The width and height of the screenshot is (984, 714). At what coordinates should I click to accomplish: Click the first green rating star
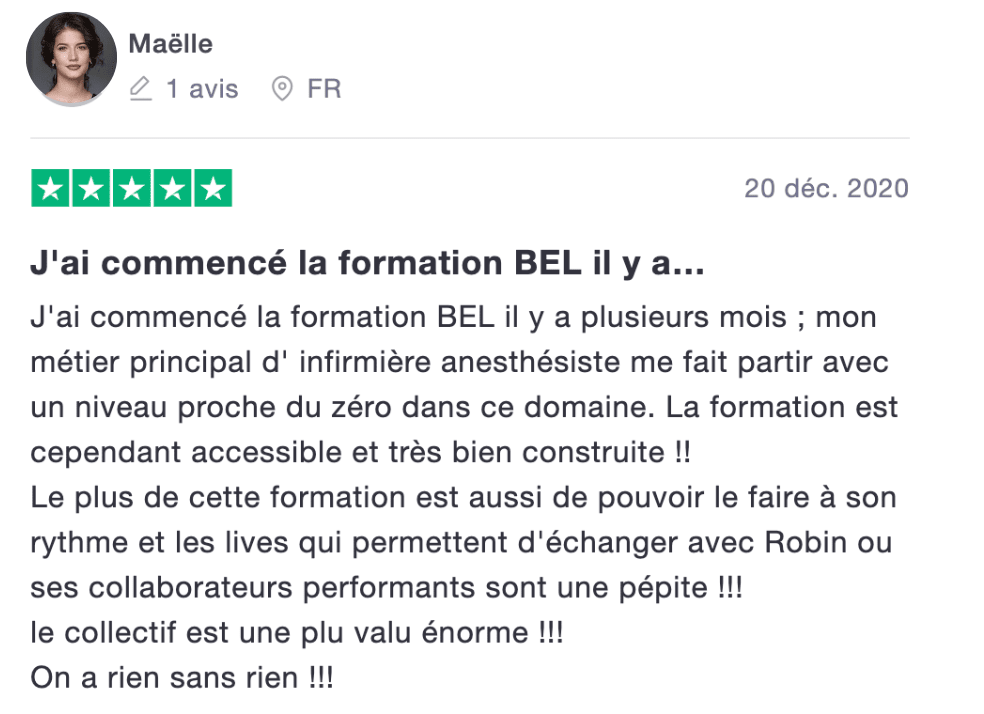51,189
